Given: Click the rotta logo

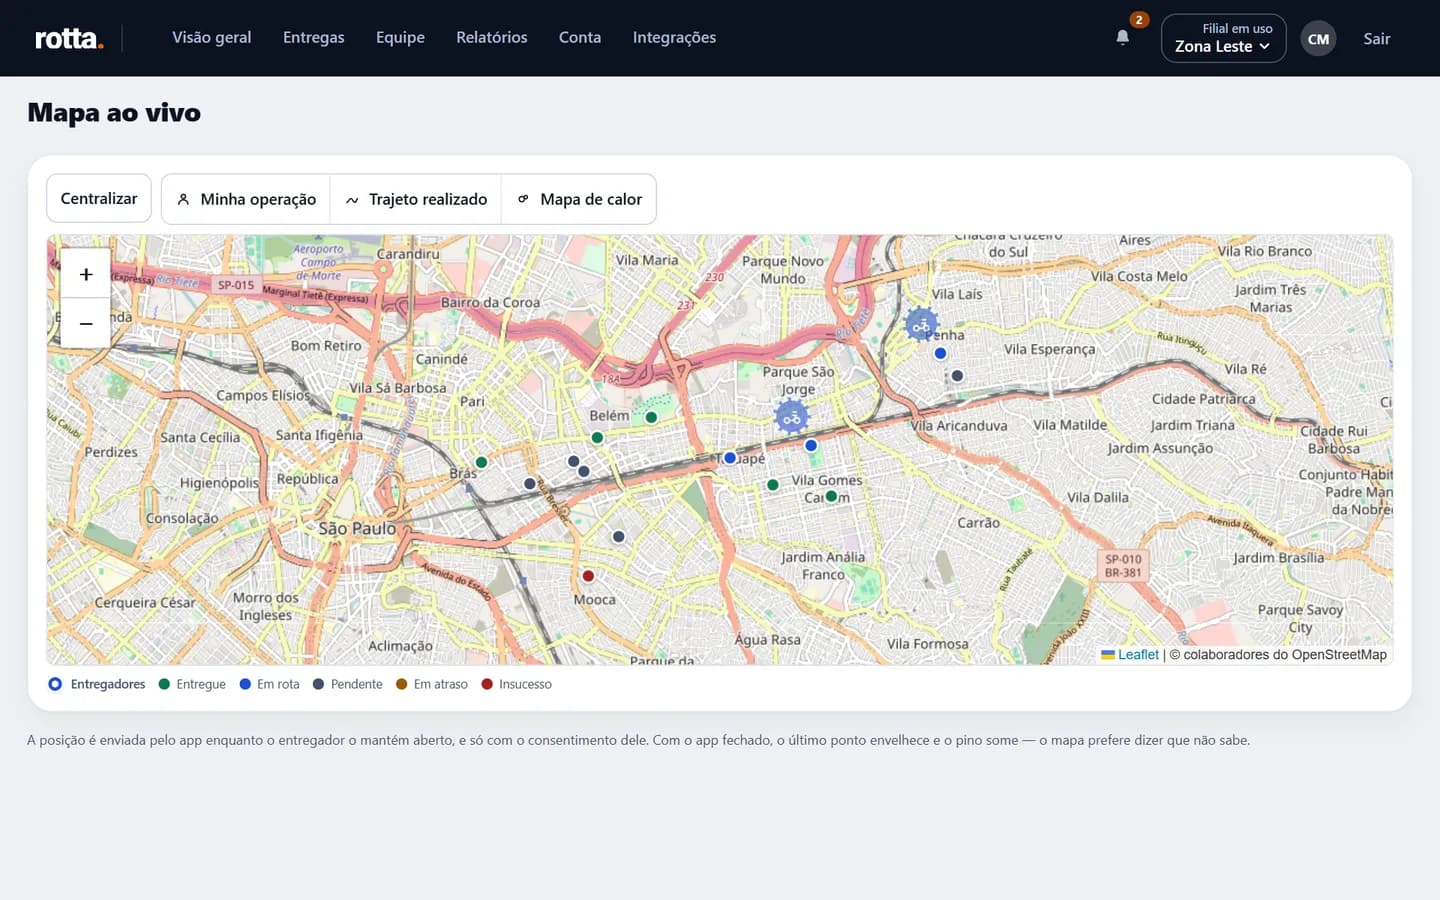Looking at the screenshot, I should [69, 38].
